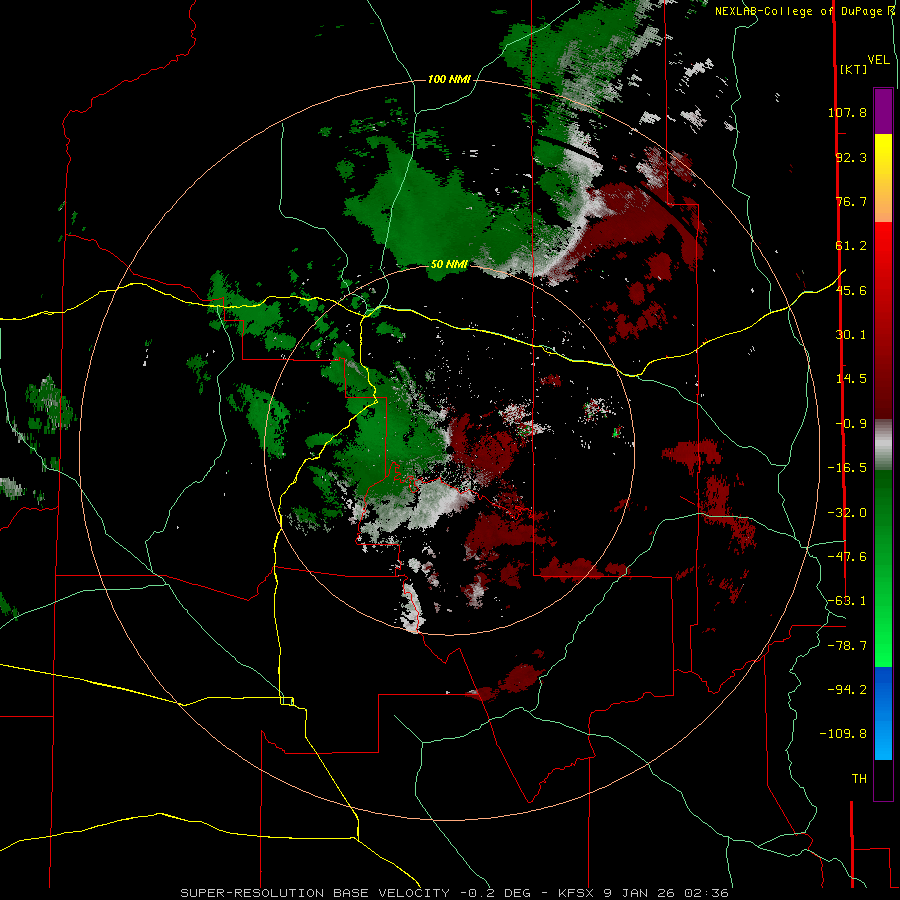Click the VEL legend title
The width and height of the screenshot is (900, 900).
[x=878, y=60]
